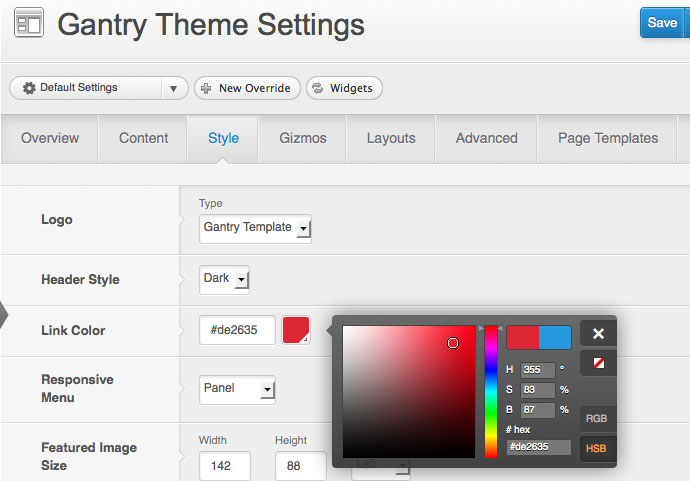Switch color picker to HSB mode

click(x=598, y=450)
